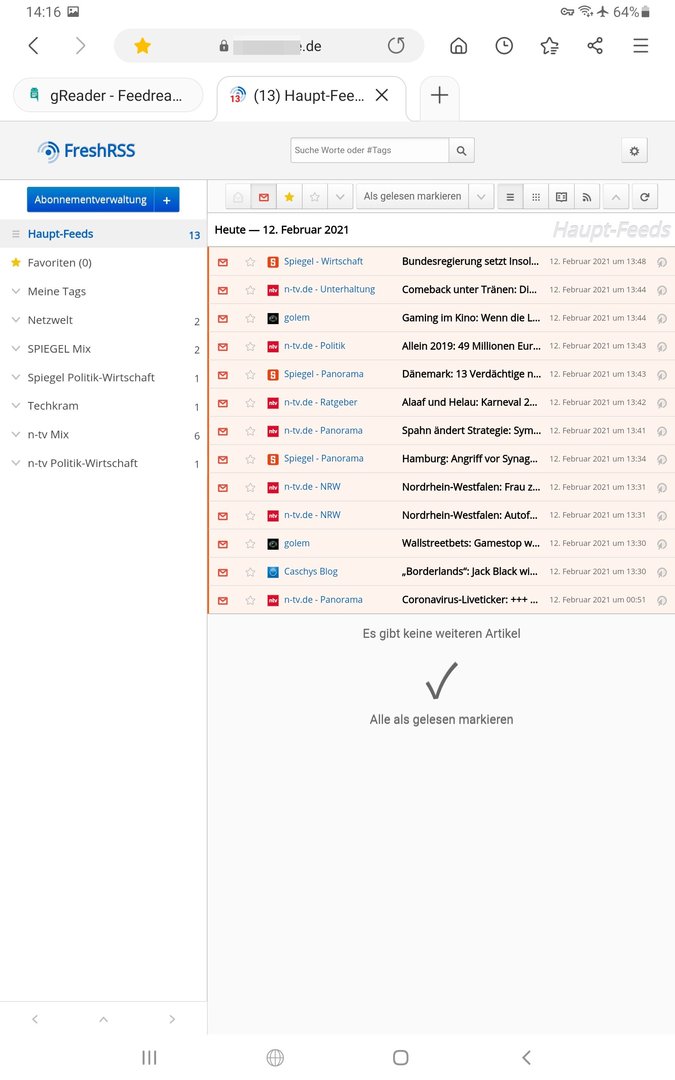Expand the Techkram category
The image size is (675, 1080).
coord(16,406)
